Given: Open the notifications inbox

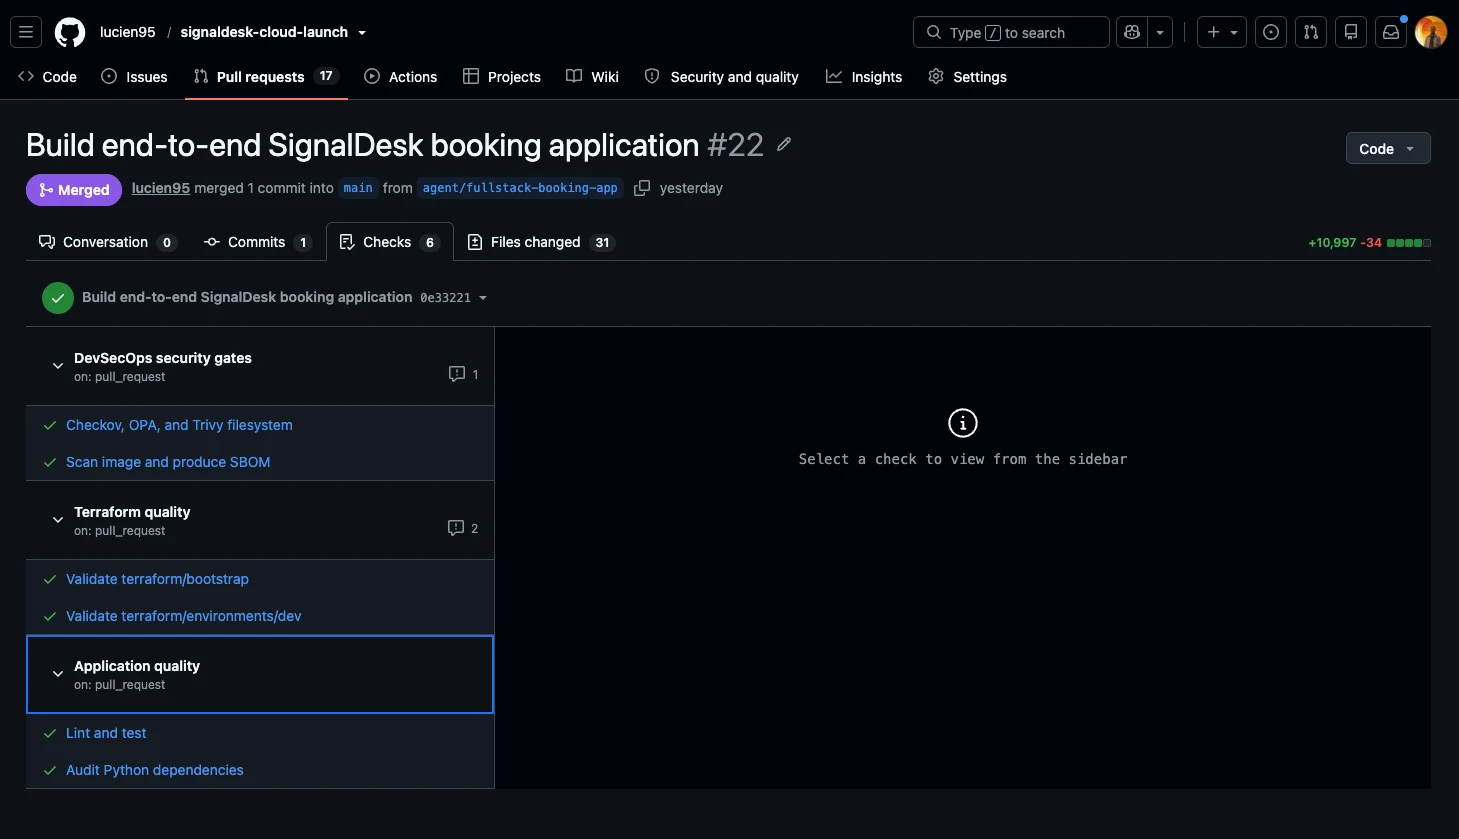Looking at the screenshot, I should tap(1391, 32).
